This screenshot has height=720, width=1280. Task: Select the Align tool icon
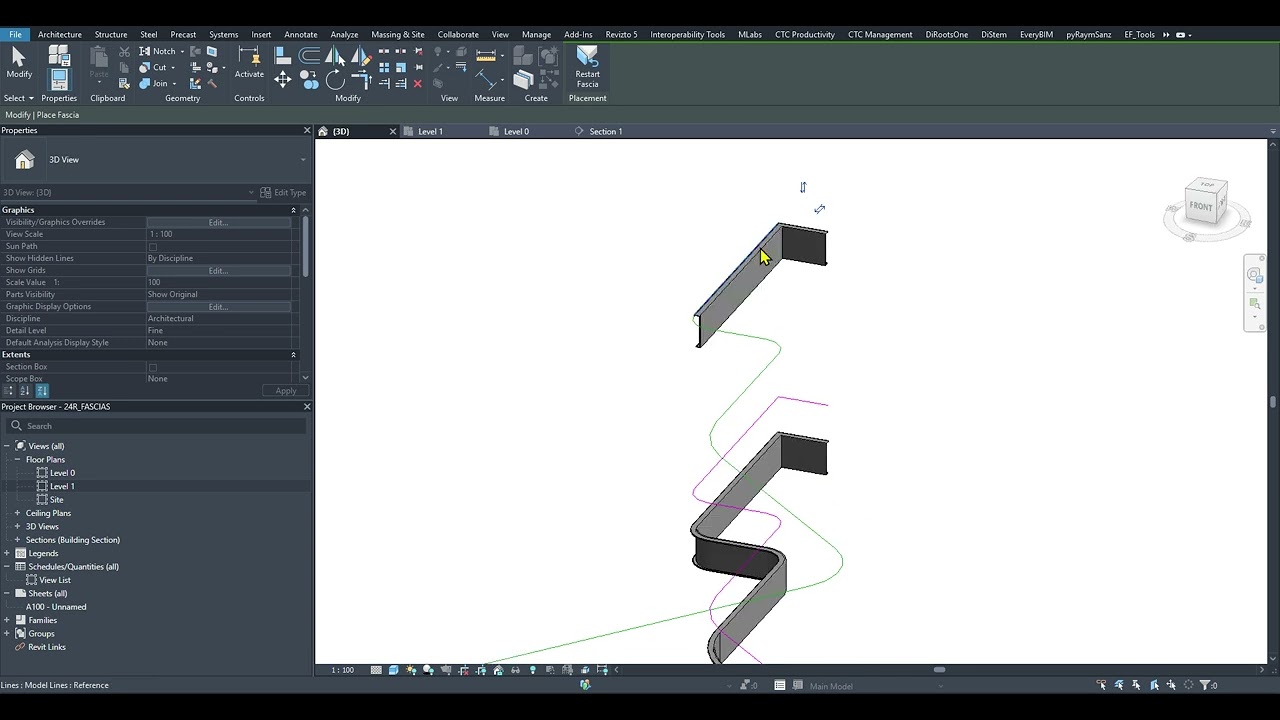pyautogui.click(x=282, y=56)
